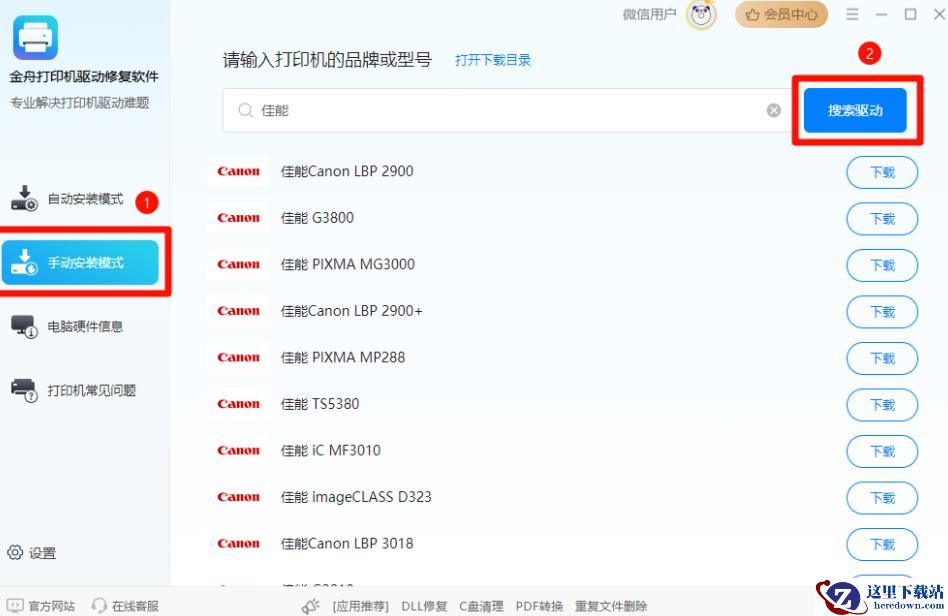Click the app recommendation icon in footer
Screen dimensions: 948x616
(x=311, y=606)
